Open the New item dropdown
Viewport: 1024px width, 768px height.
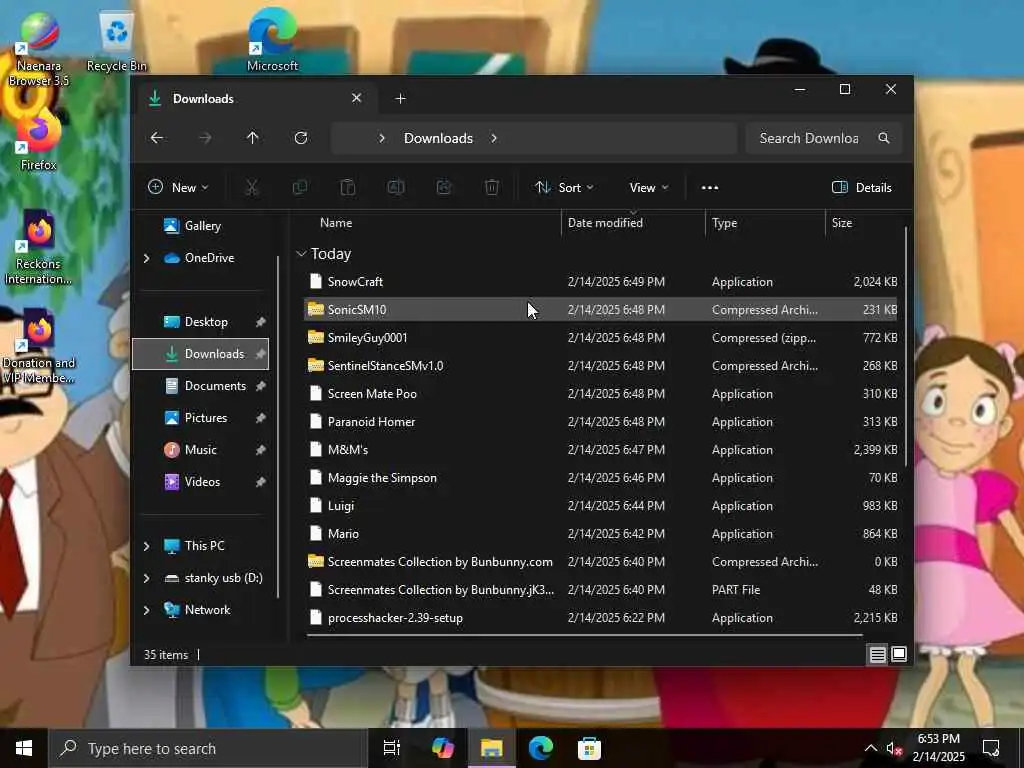pos(178,187)
